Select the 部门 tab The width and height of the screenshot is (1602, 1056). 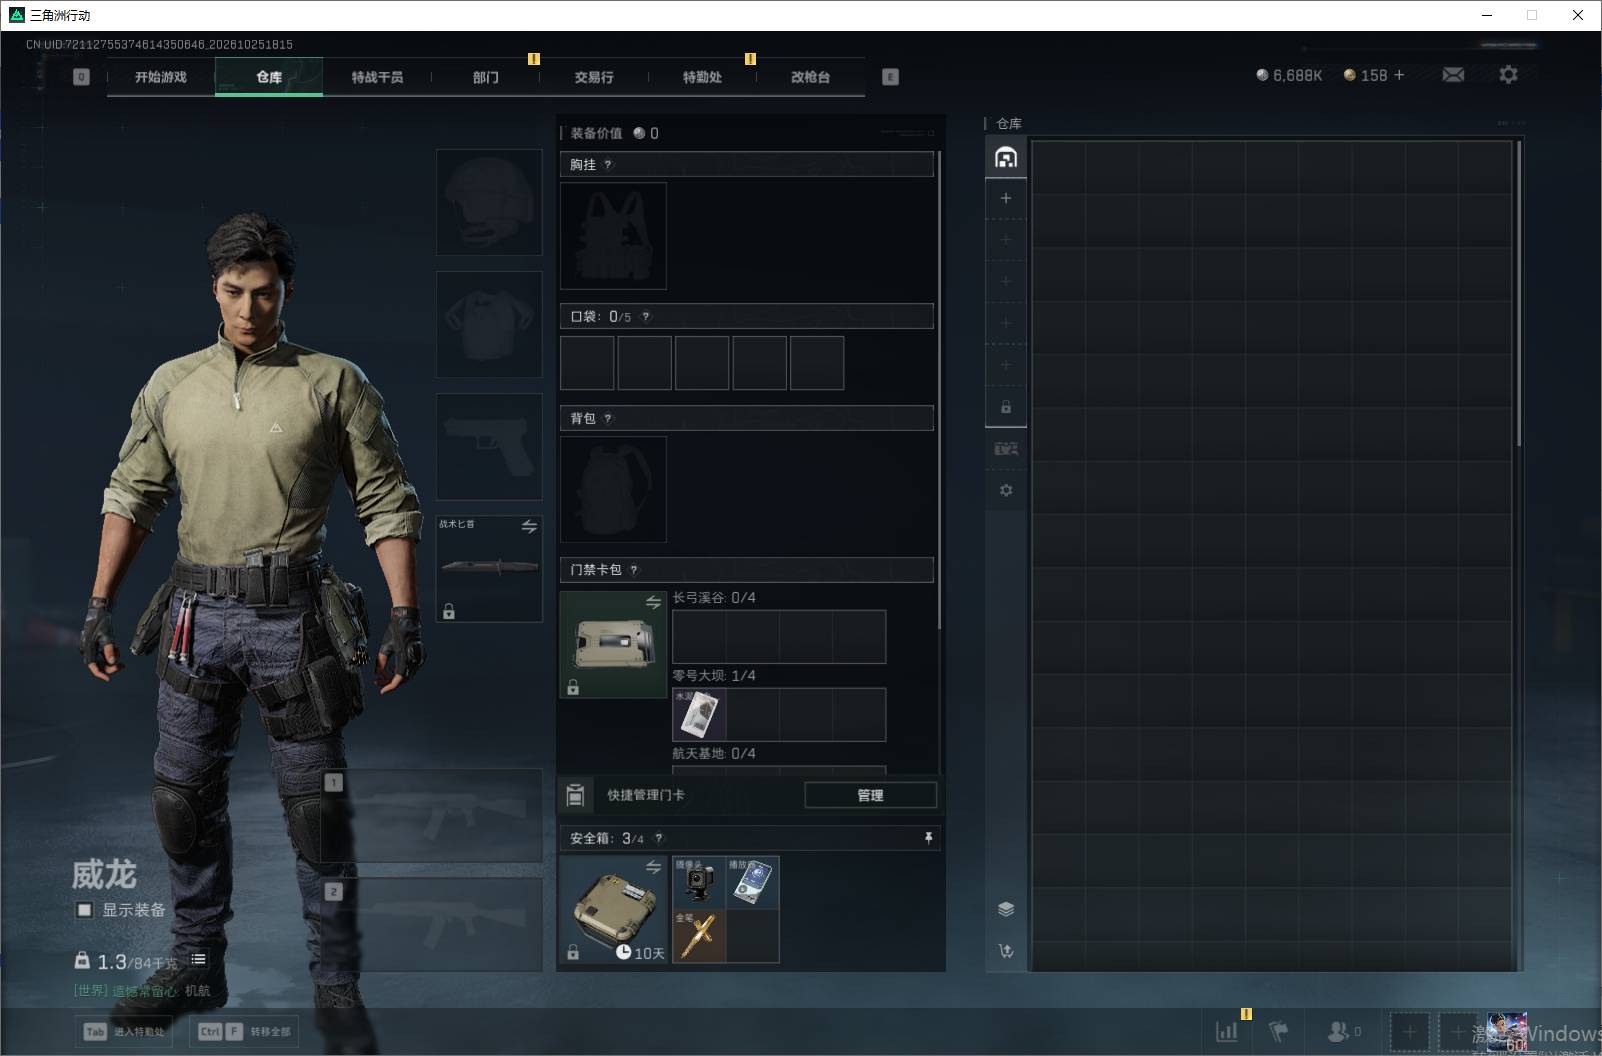(x=486, y=77)
